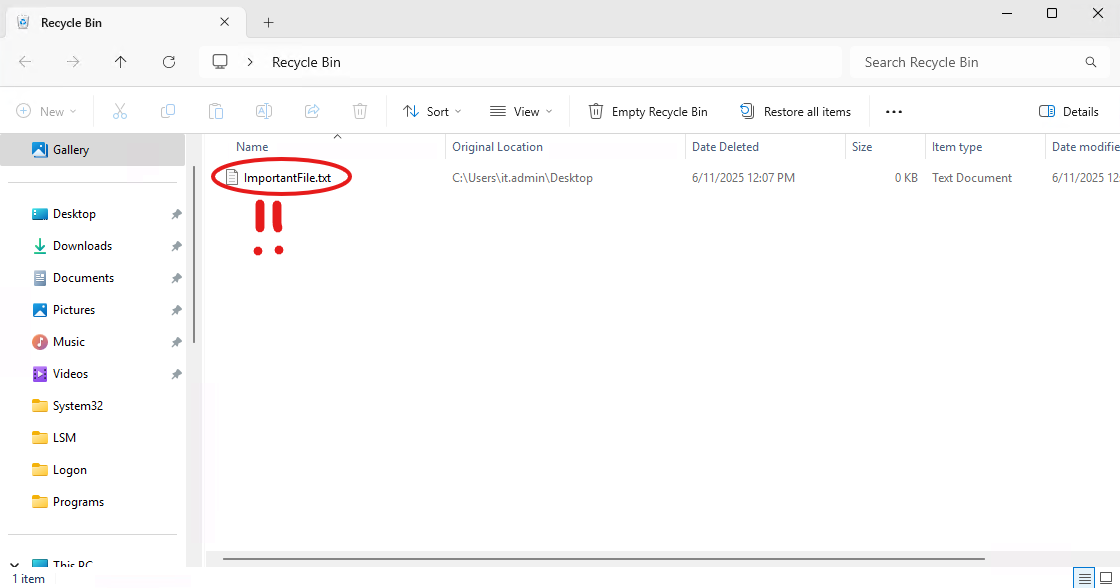
Task: Close the Recycle Bin tab
Action: pyautogui.click(x=224, y=22)
